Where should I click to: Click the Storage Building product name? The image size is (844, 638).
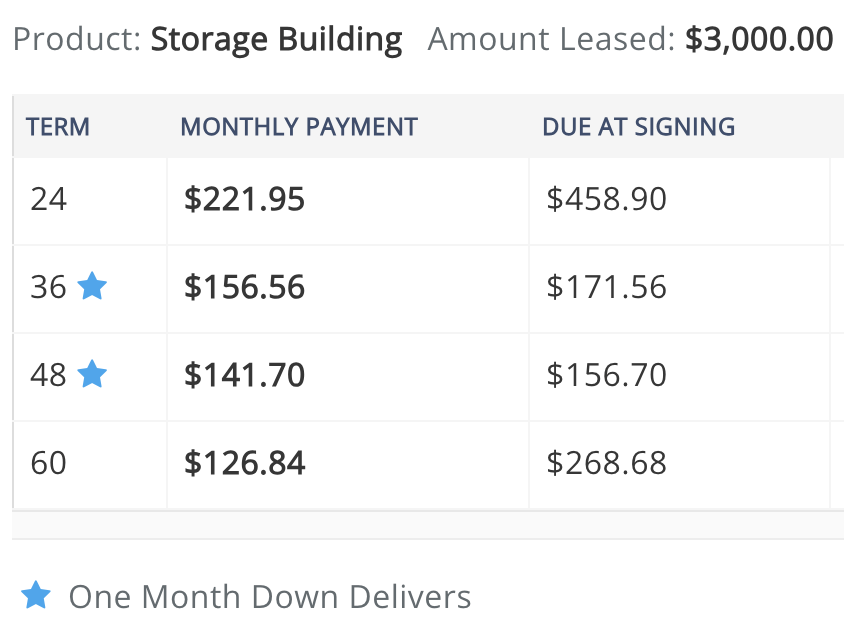276,40
